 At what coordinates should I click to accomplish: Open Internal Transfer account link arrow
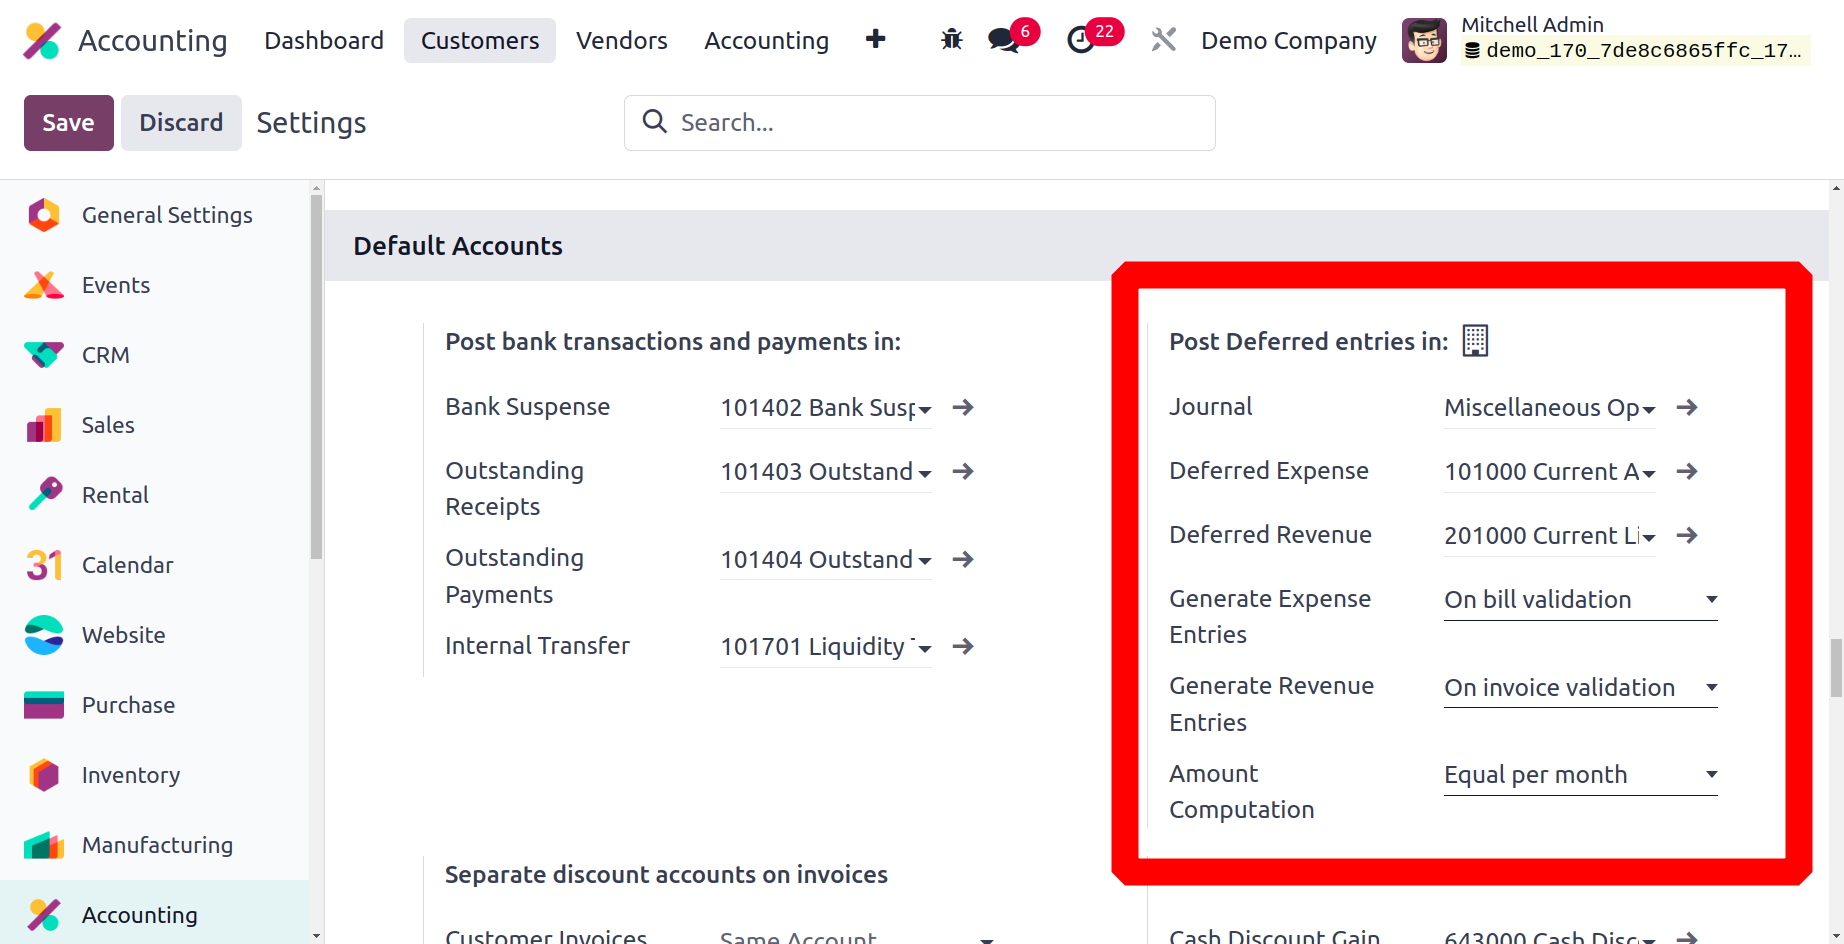[x=963, y=646]
